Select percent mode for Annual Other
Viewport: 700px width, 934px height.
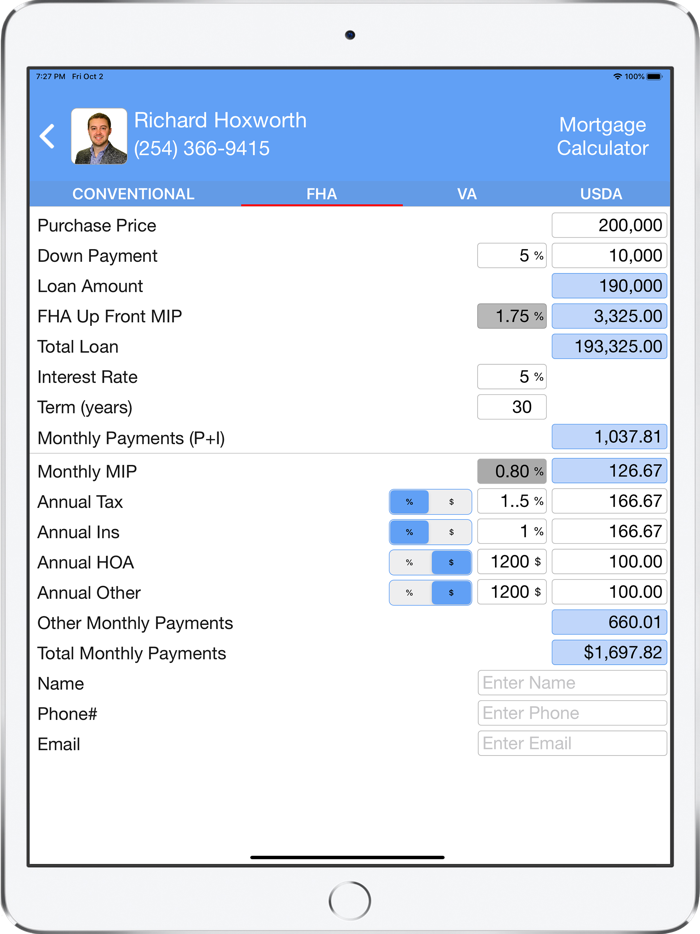409,593
